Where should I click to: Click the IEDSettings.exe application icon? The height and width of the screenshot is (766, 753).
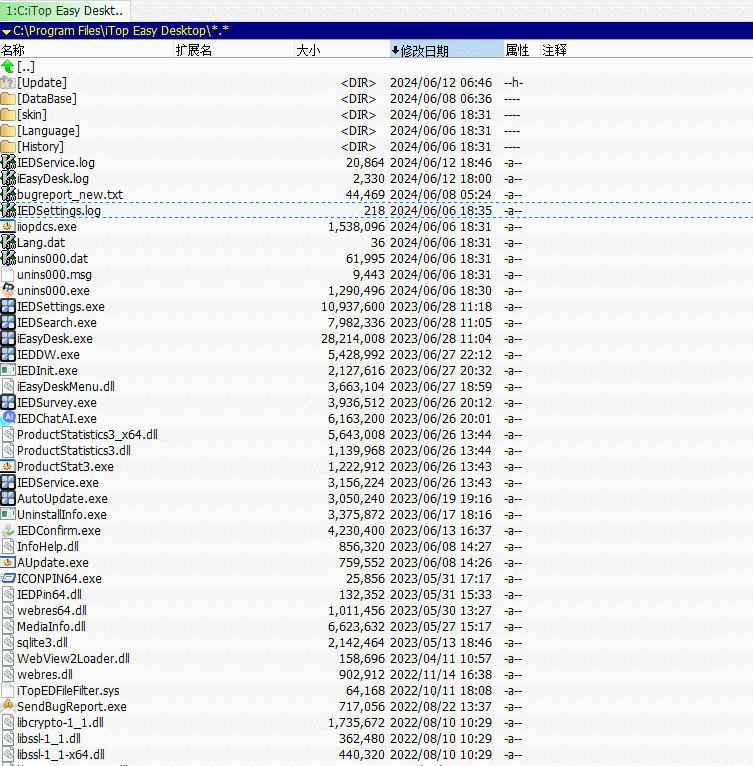tap(8, 307)
